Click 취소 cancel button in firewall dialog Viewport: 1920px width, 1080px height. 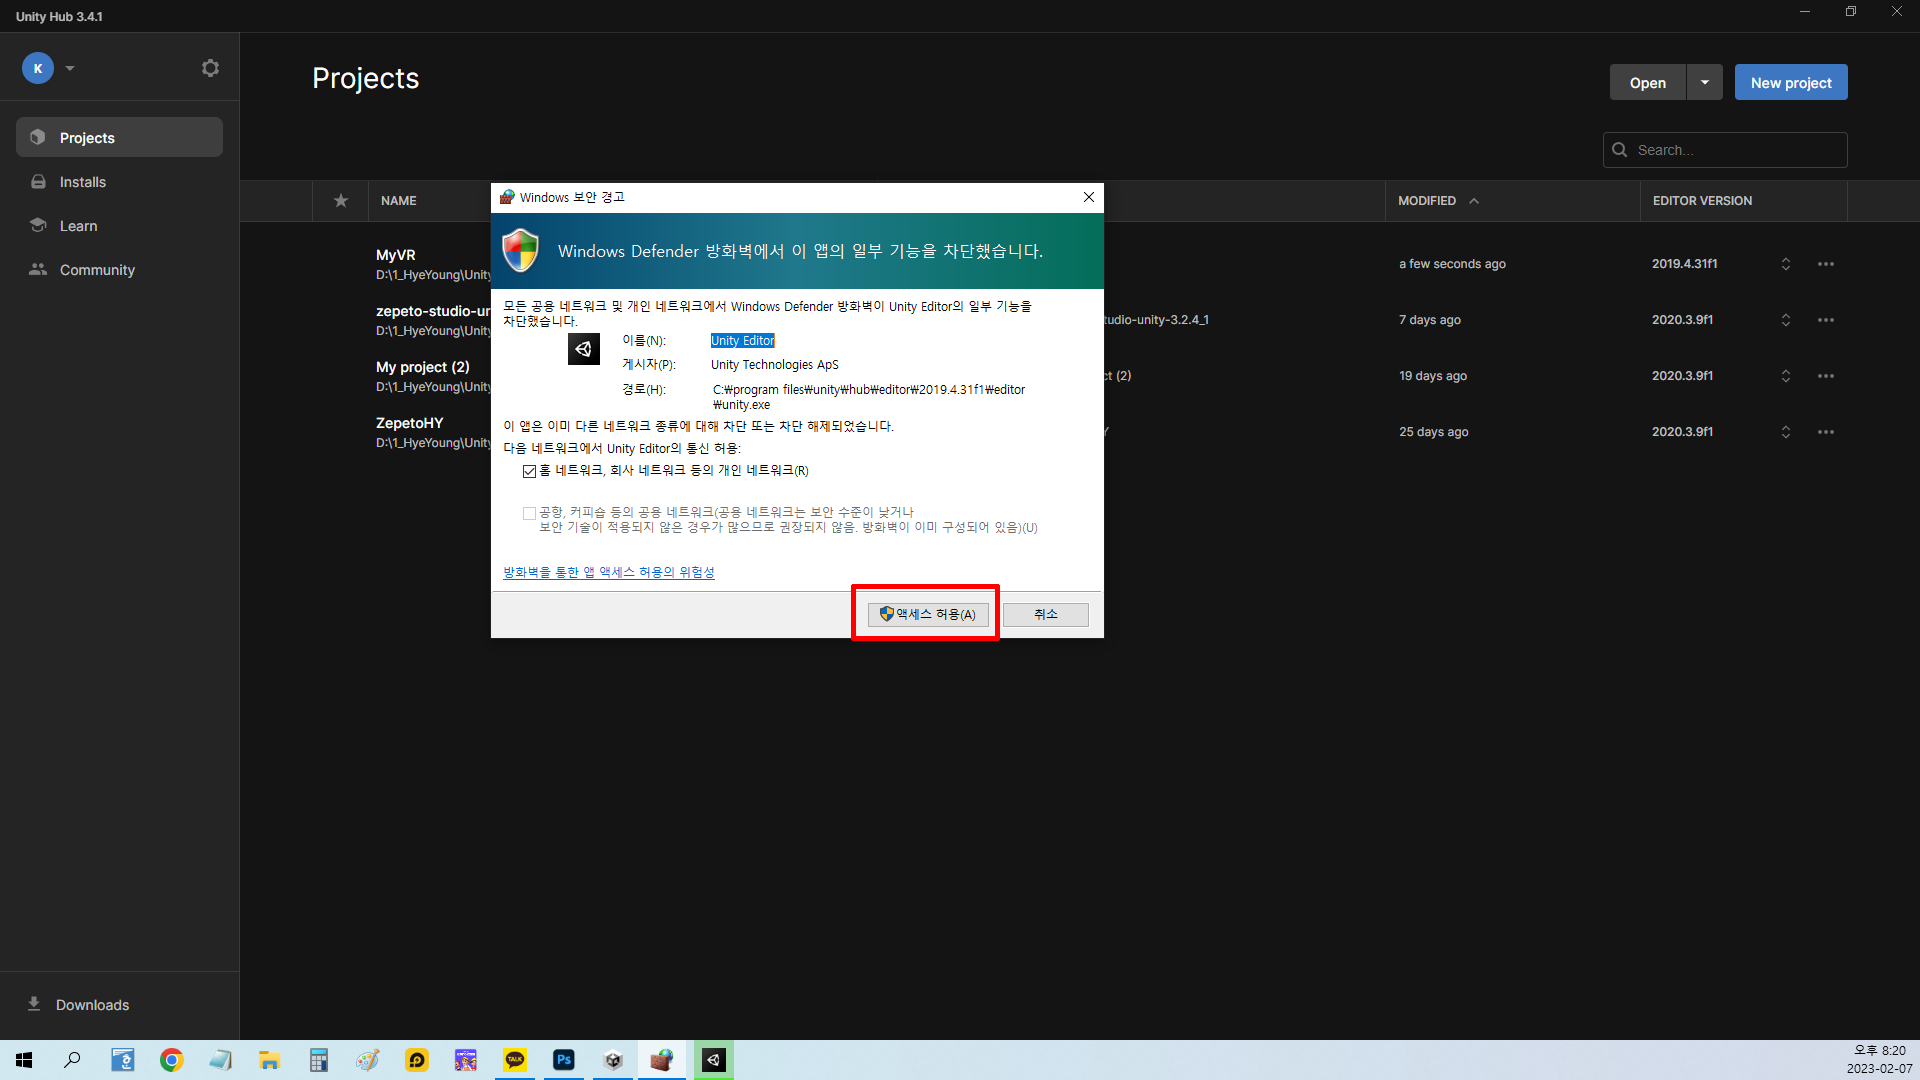(x=1046, y=614)
